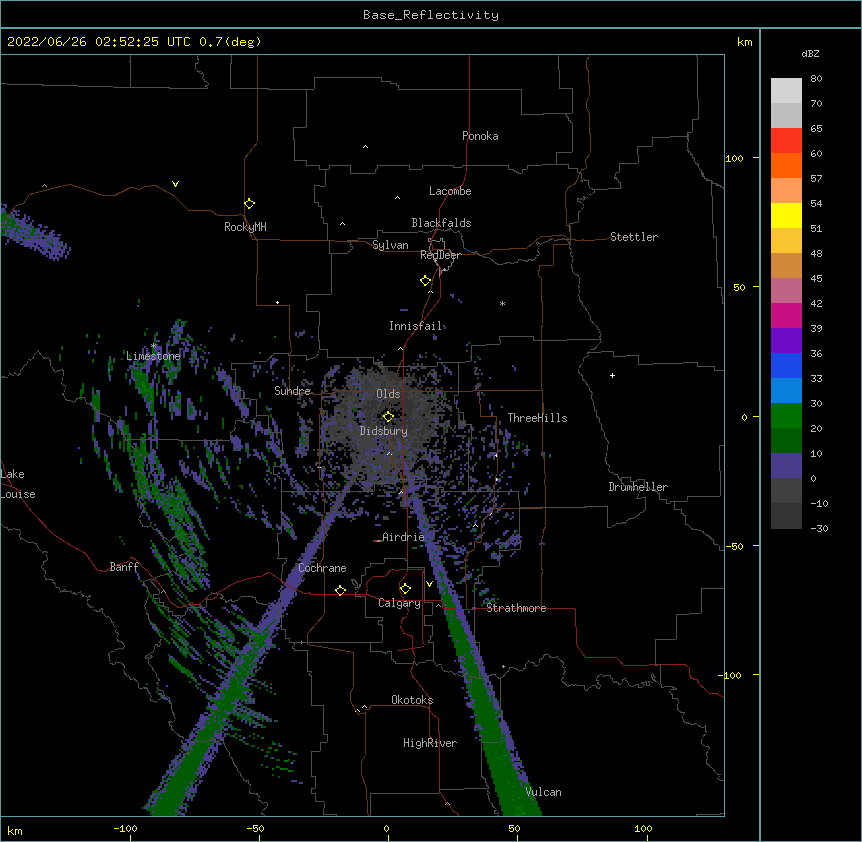Screen dimensions: 862x842
Task: Click the 100 tick label on right axis
Action: [x=734, y=159]
